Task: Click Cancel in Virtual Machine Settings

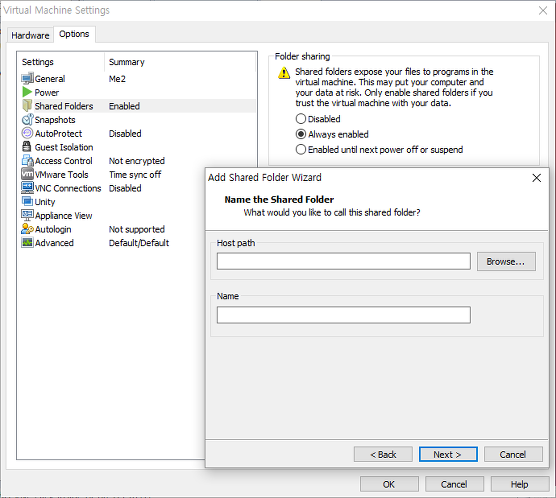Action: tap(454, 484)
